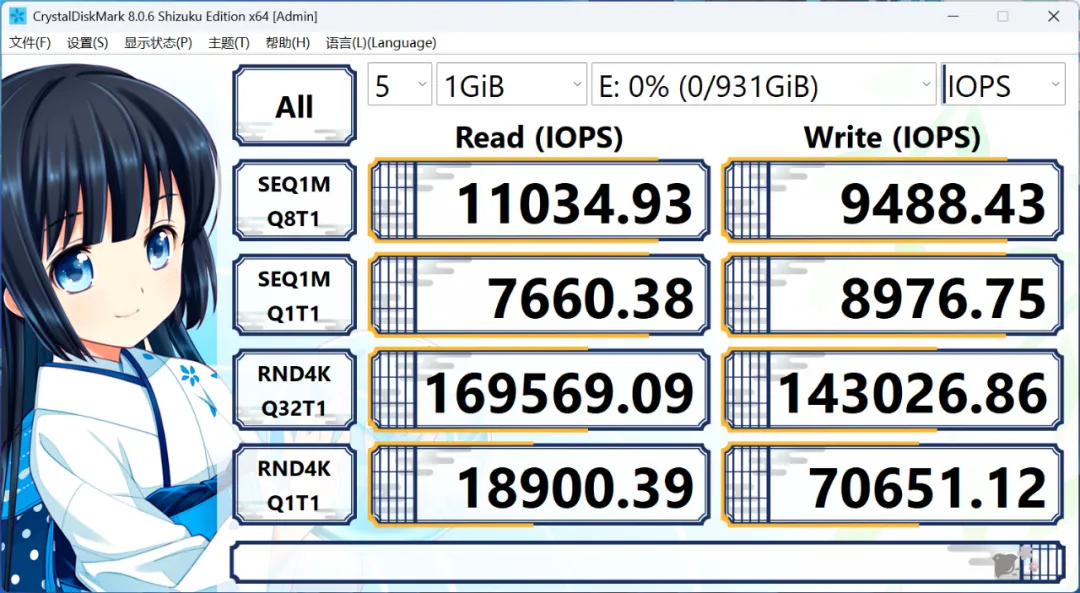Expand the 1GiB test size dropdown
1080x593 pixels.
511,85
